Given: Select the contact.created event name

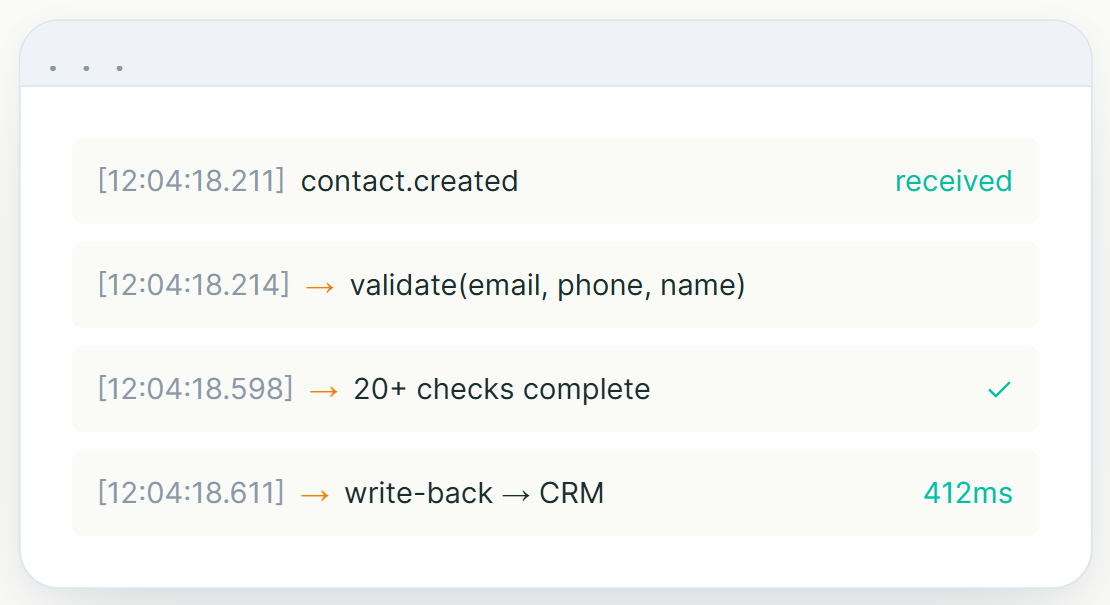Looking at the screenshot, I should pyautogui.click(x=409, y=182).
